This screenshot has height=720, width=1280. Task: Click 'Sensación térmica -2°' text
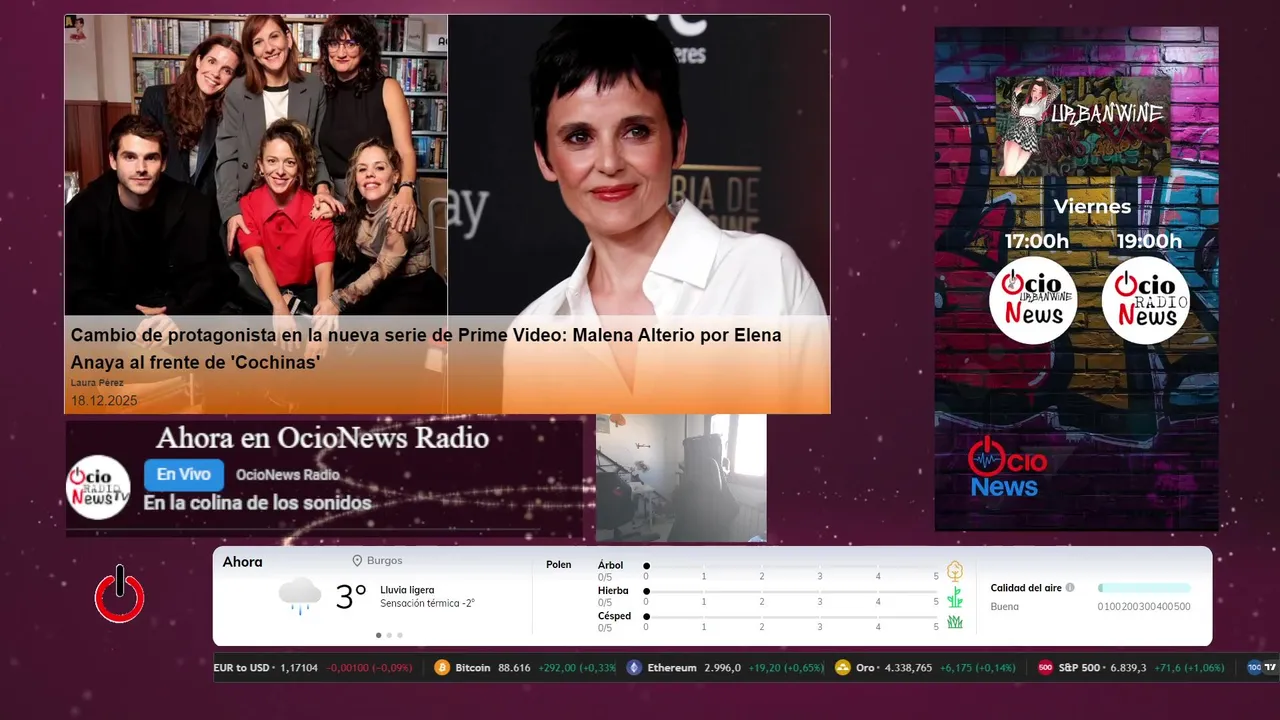point(427,603)
